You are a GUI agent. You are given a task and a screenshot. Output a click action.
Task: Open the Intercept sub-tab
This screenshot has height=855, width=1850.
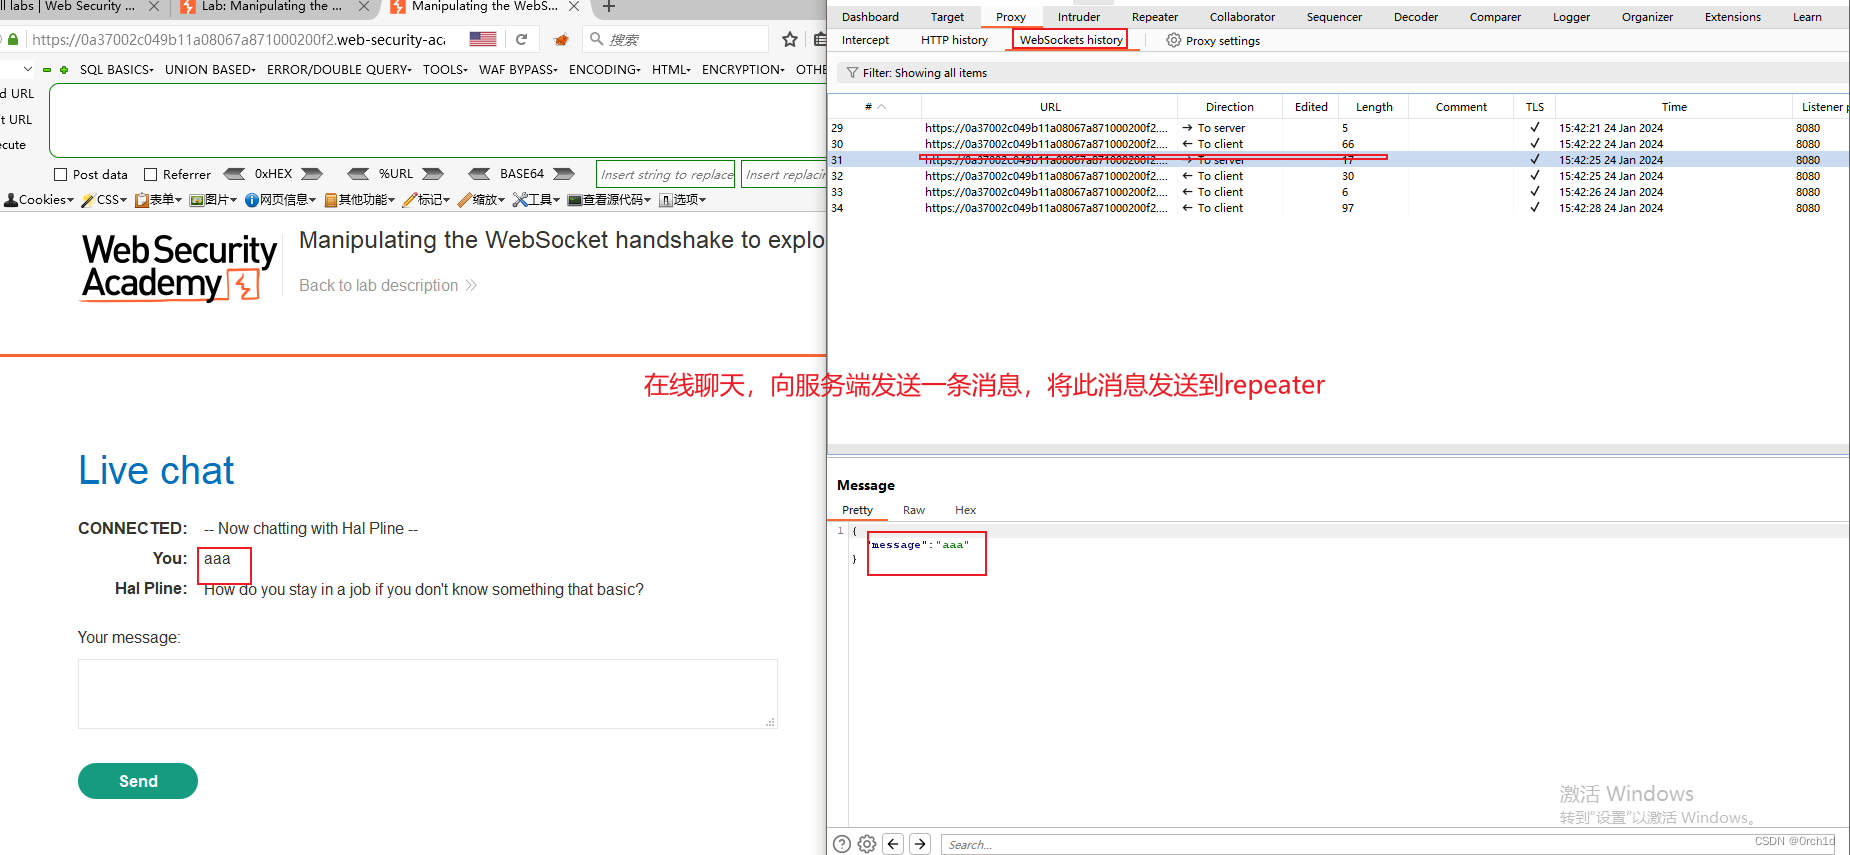pyautogui.click(x=865, y=40)
